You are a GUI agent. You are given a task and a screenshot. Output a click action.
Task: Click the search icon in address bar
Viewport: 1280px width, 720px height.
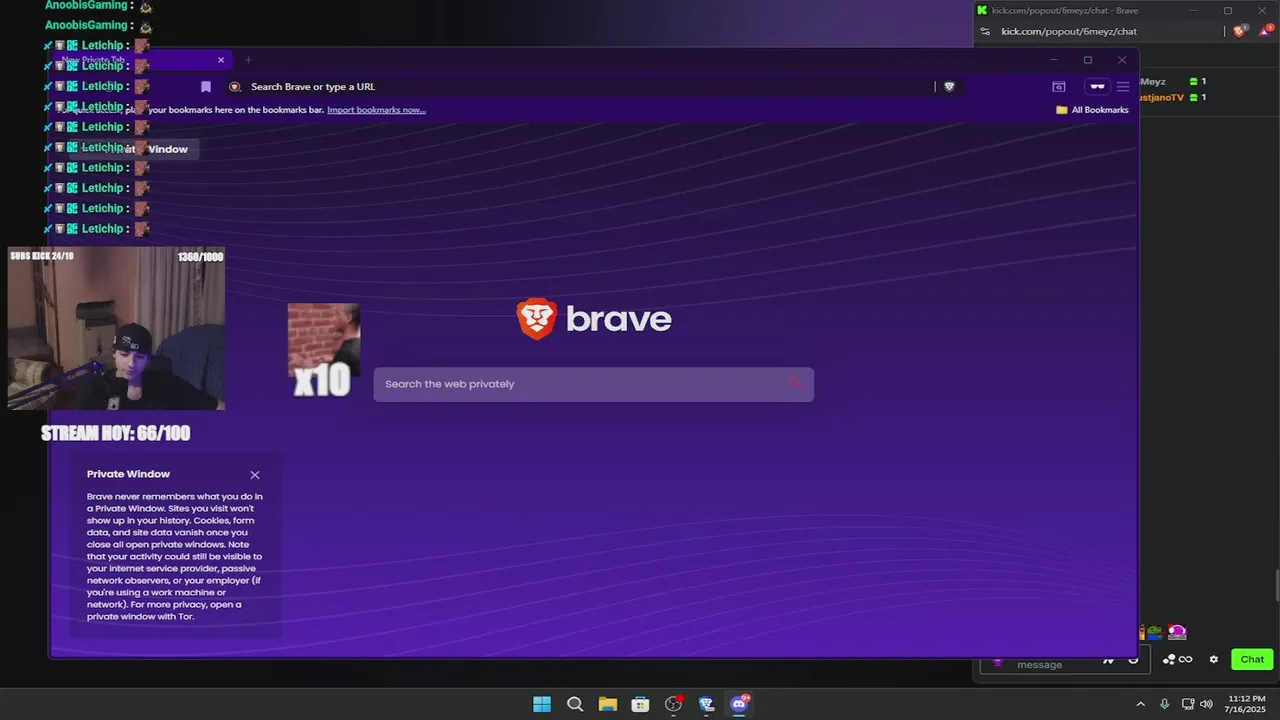pos(235,87)
